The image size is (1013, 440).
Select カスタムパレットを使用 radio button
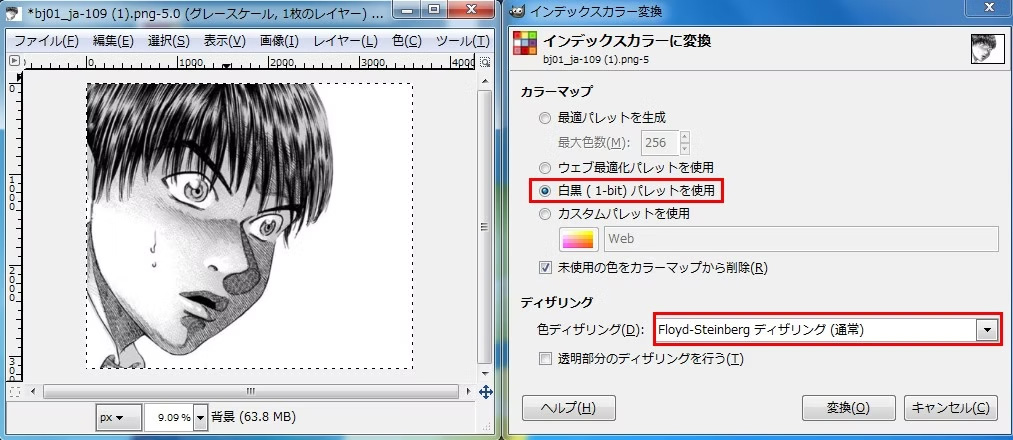pos(545,214)
